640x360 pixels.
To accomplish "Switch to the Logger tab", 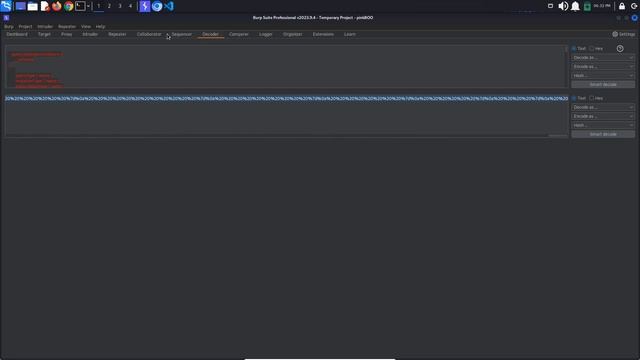I will pos(266,34).
